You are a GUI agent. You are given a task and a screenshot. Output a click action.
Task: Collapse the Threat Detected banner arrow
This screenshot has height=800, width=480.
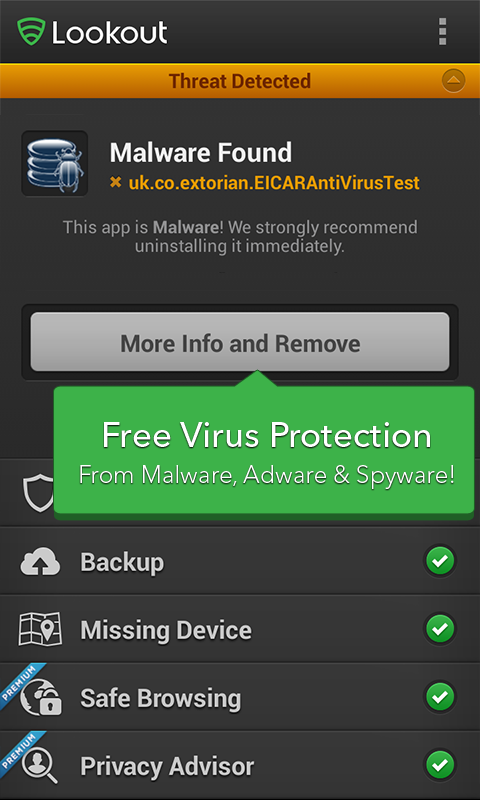pos(453,81)
